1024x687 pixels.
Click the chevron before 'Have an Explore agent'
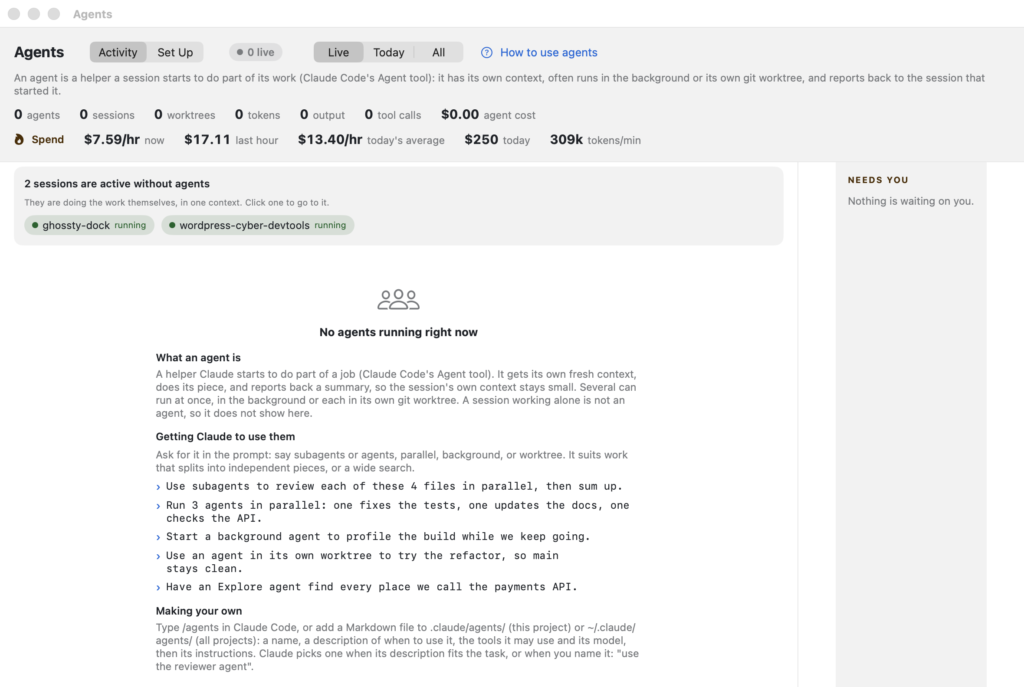[x=158, y=588]
